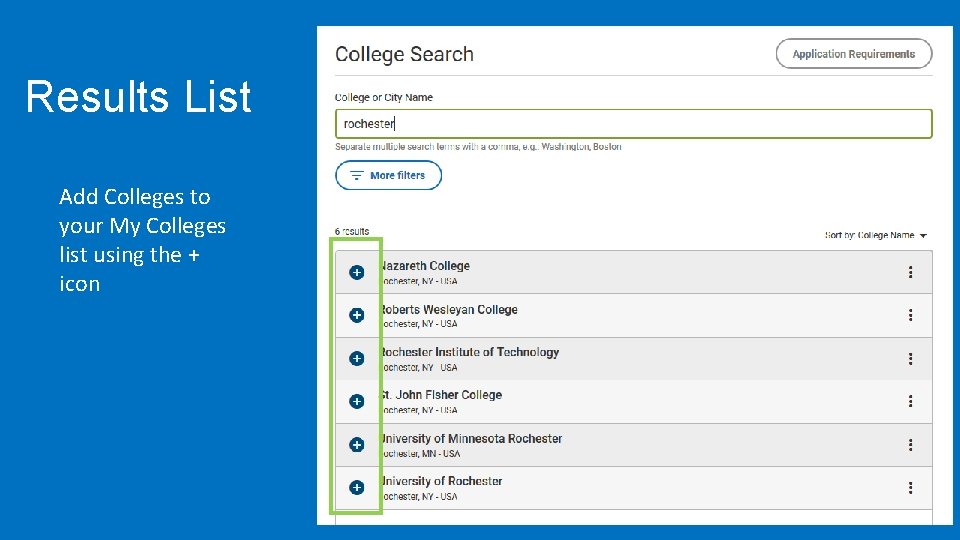Open the Nazareth College result link
The width and height of the screenshot is (960, 540).
point(425,266)
